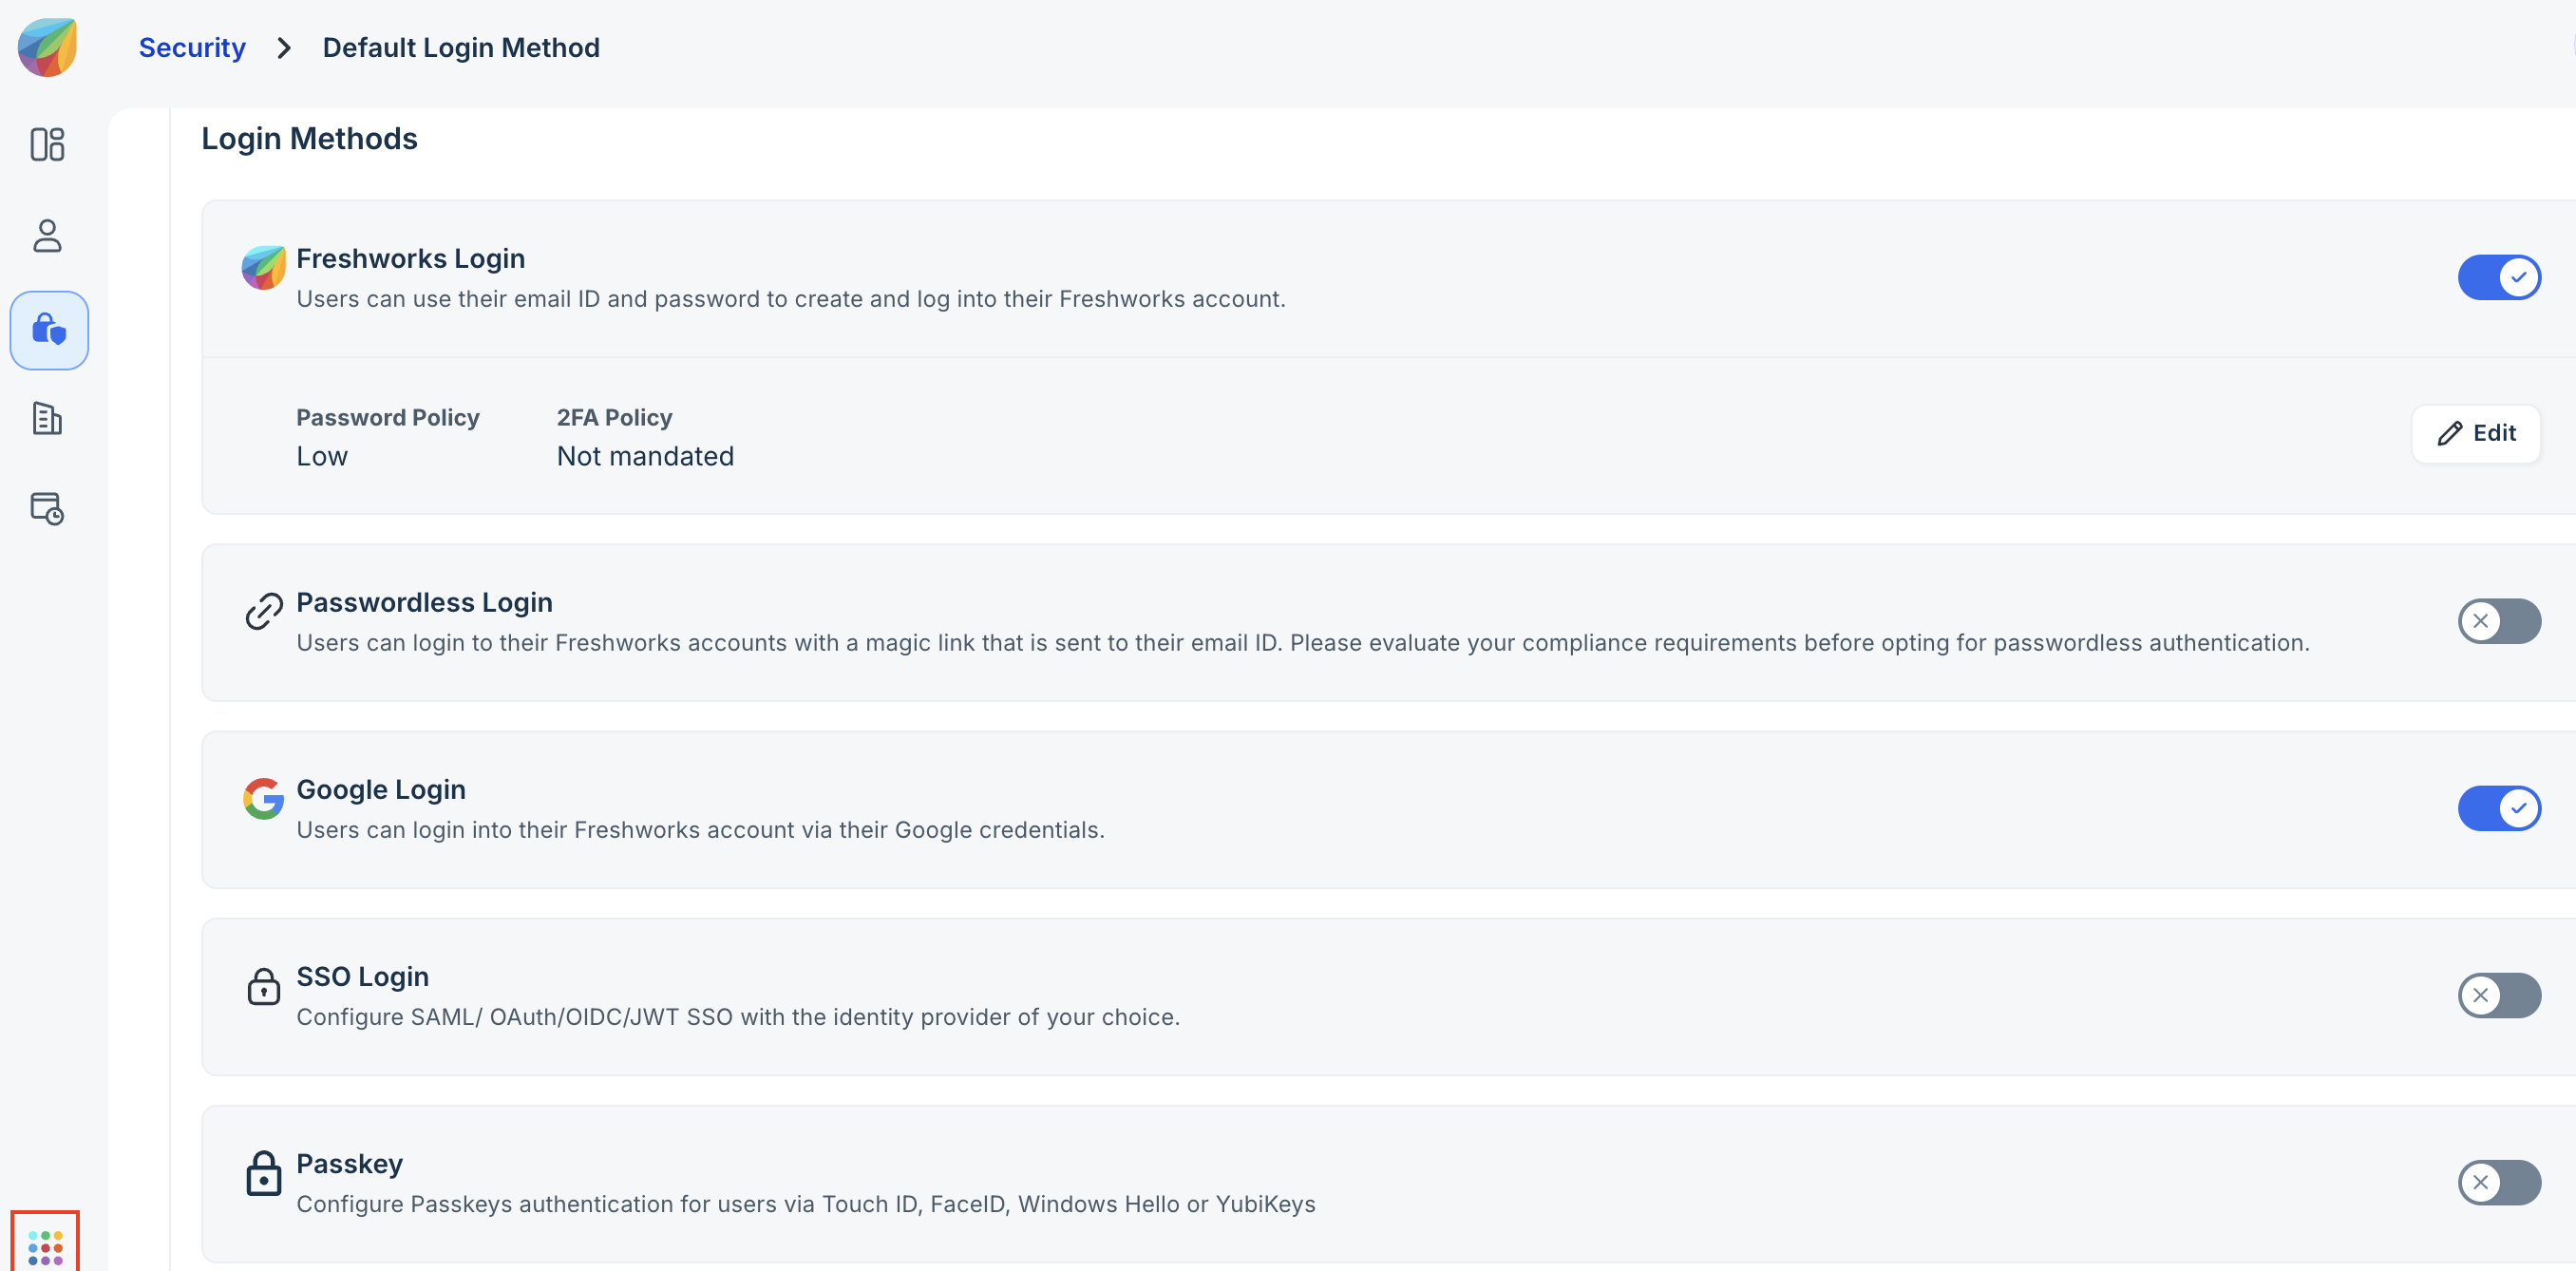2576x1271 pixels.
Task: Open the organization building icon in sidebar
Action: click(47, 418)
